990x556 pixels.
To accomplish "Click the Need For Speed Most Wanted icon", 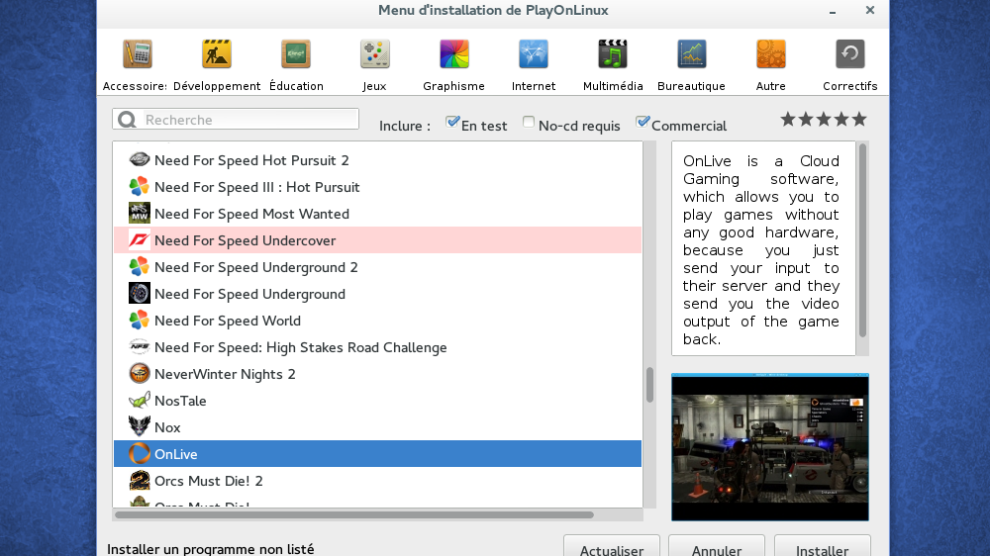I will [139, 213].
